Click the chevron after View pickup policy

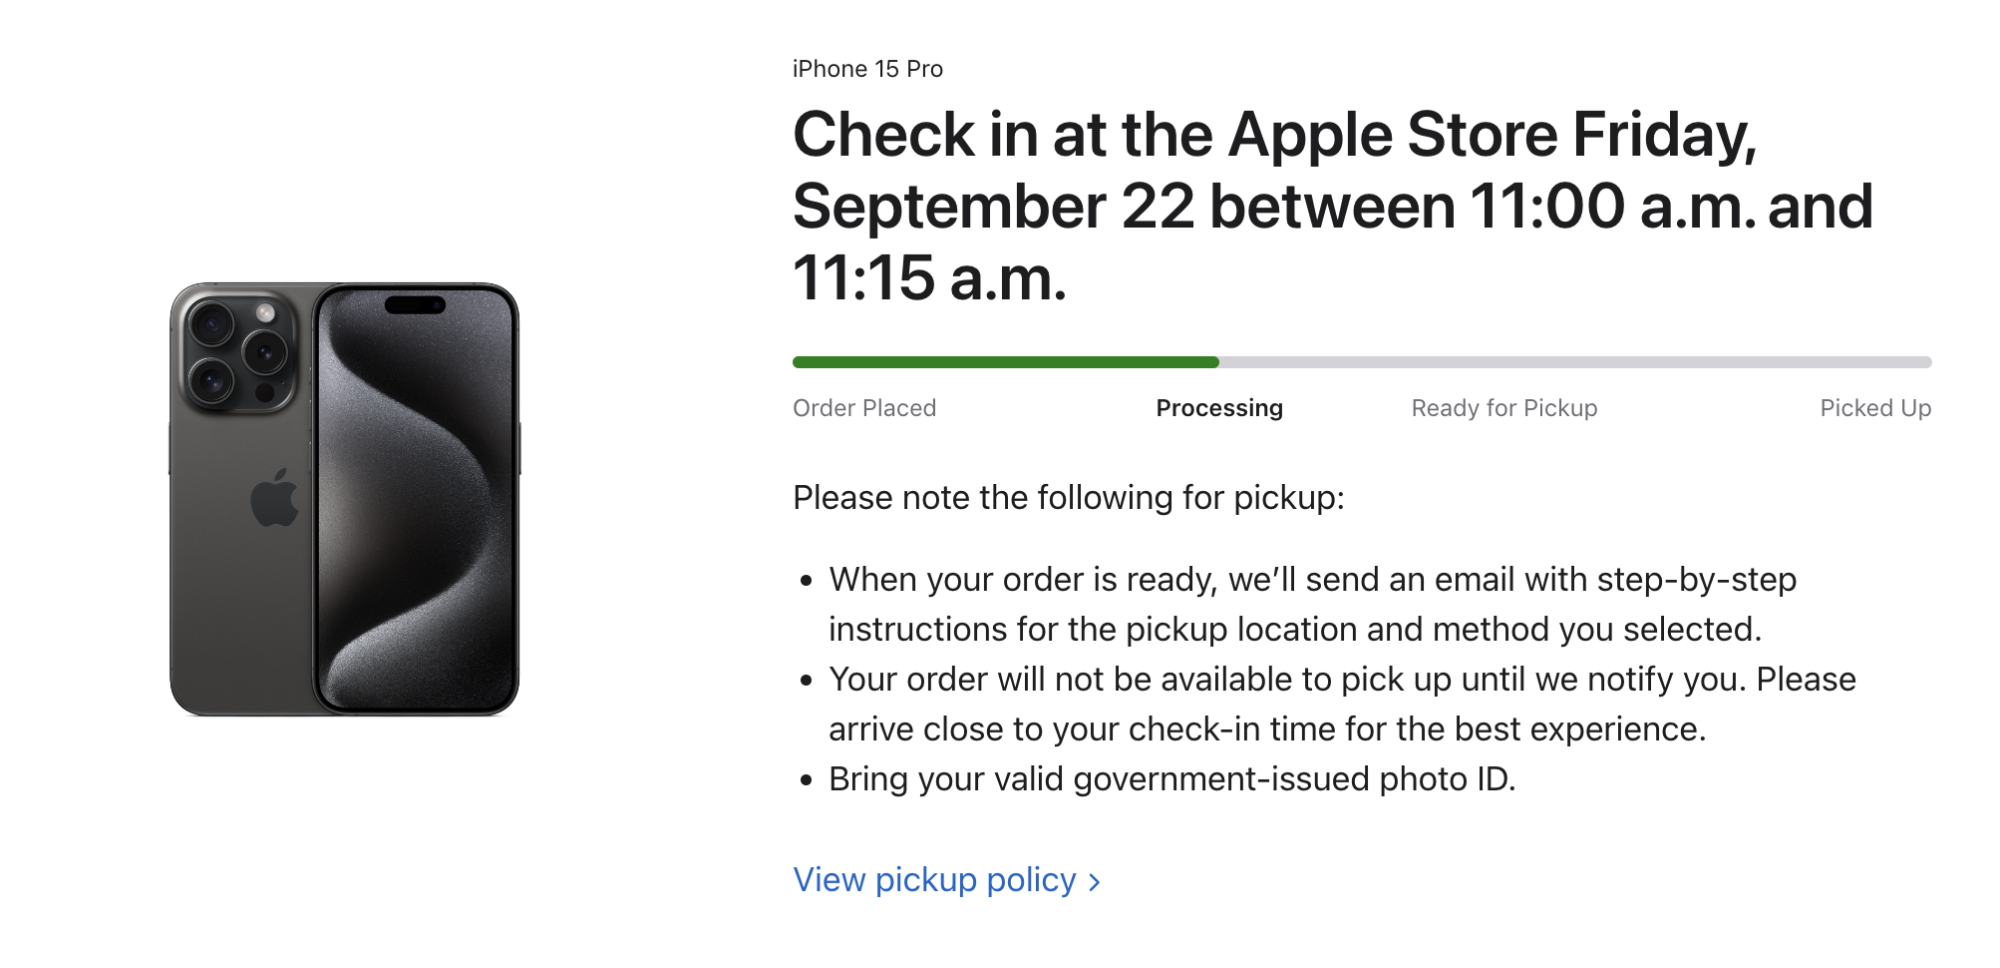(1094, 882)
